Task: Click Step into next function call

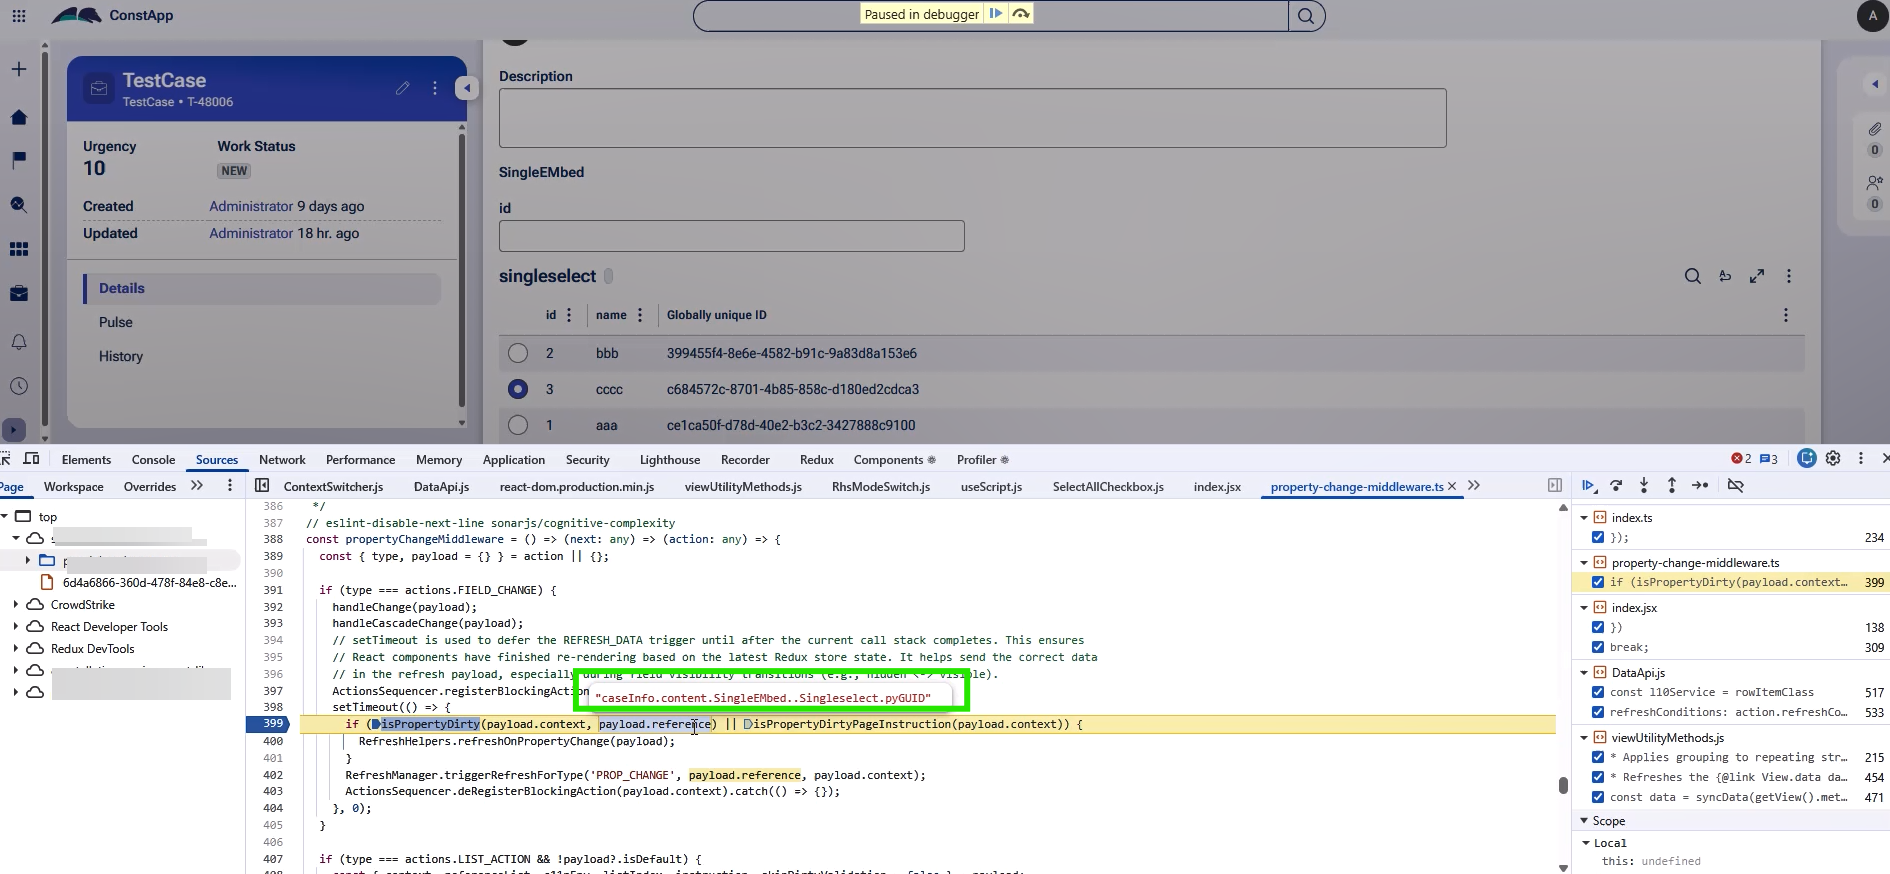Action: (1644, 485)
